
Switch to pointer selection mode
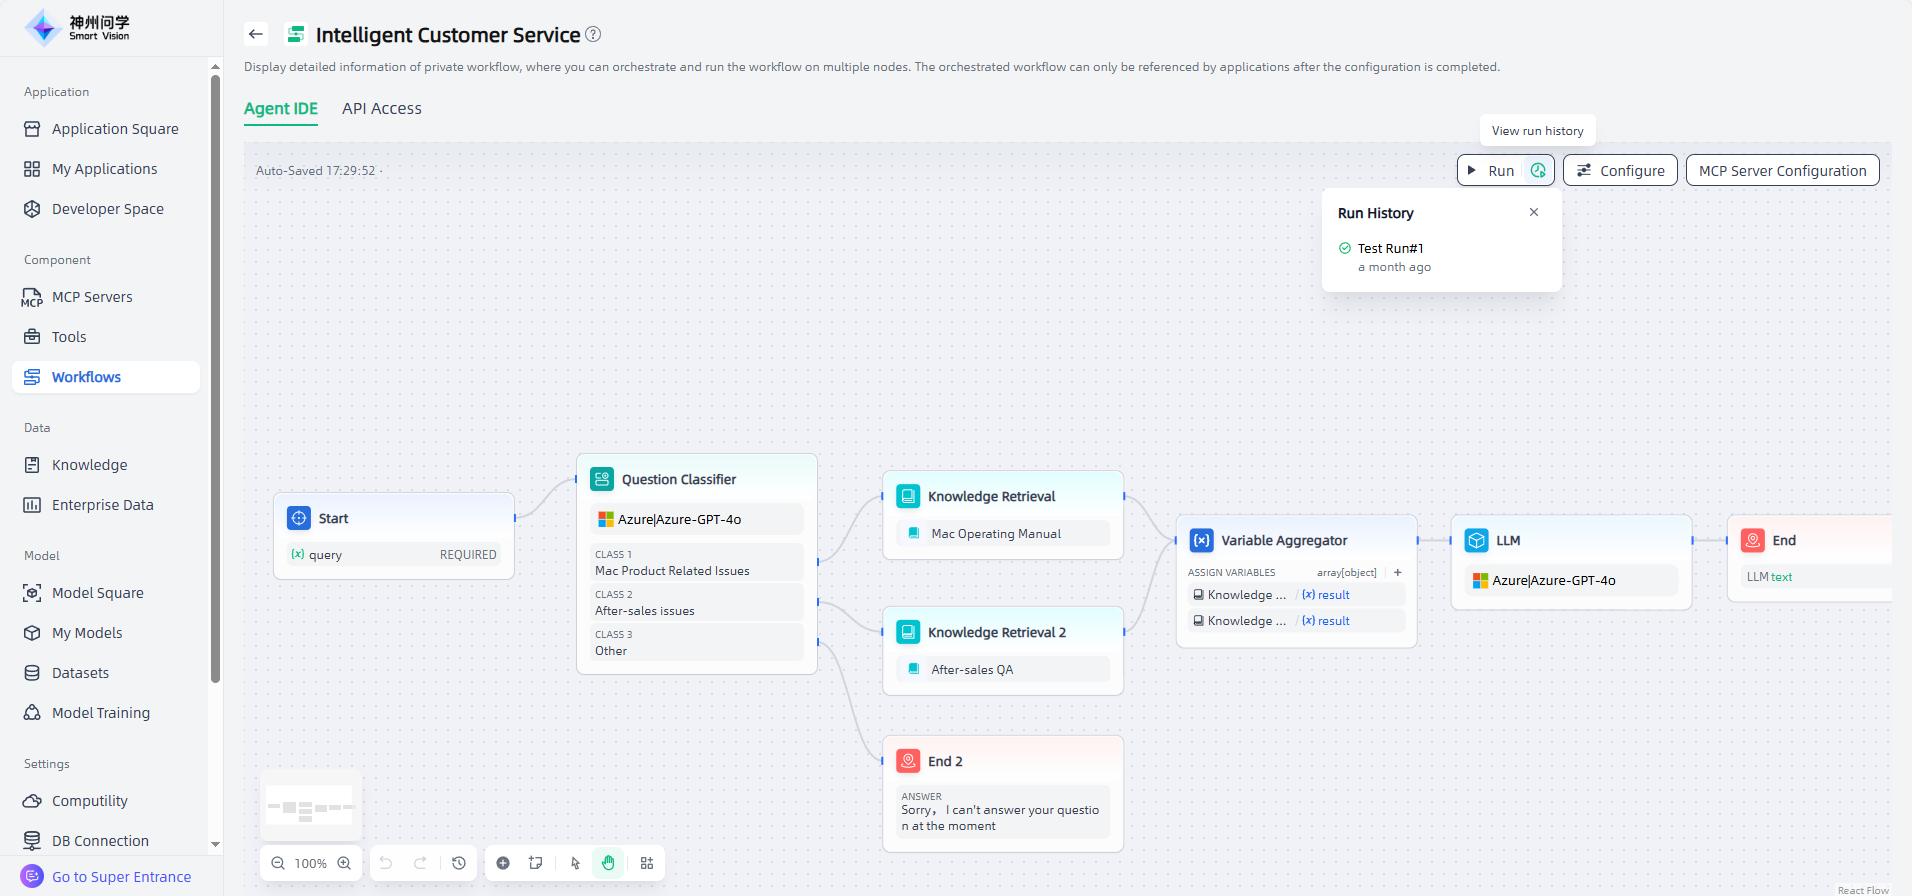click(x=575, y=863)
